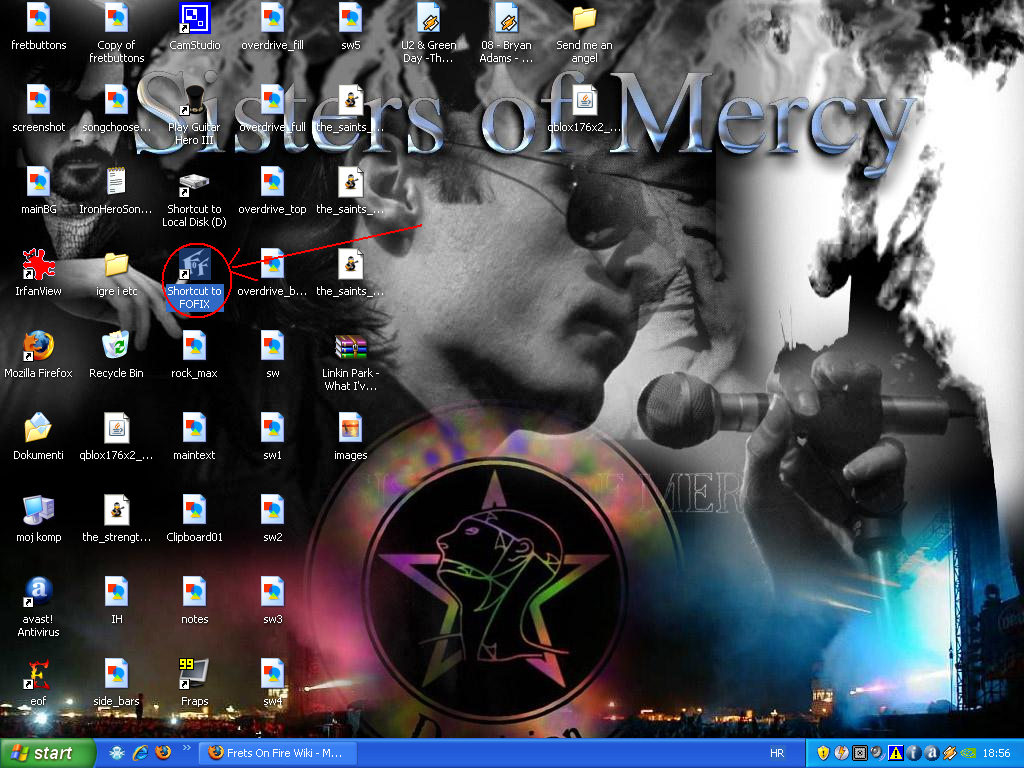
Task: Select the images file icon
Action: coord(351,437)
